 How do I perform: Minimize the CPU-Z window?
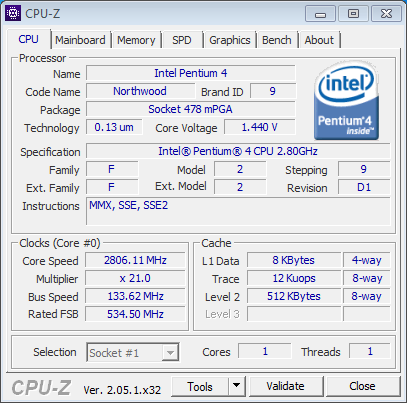(x=320, y=14)
